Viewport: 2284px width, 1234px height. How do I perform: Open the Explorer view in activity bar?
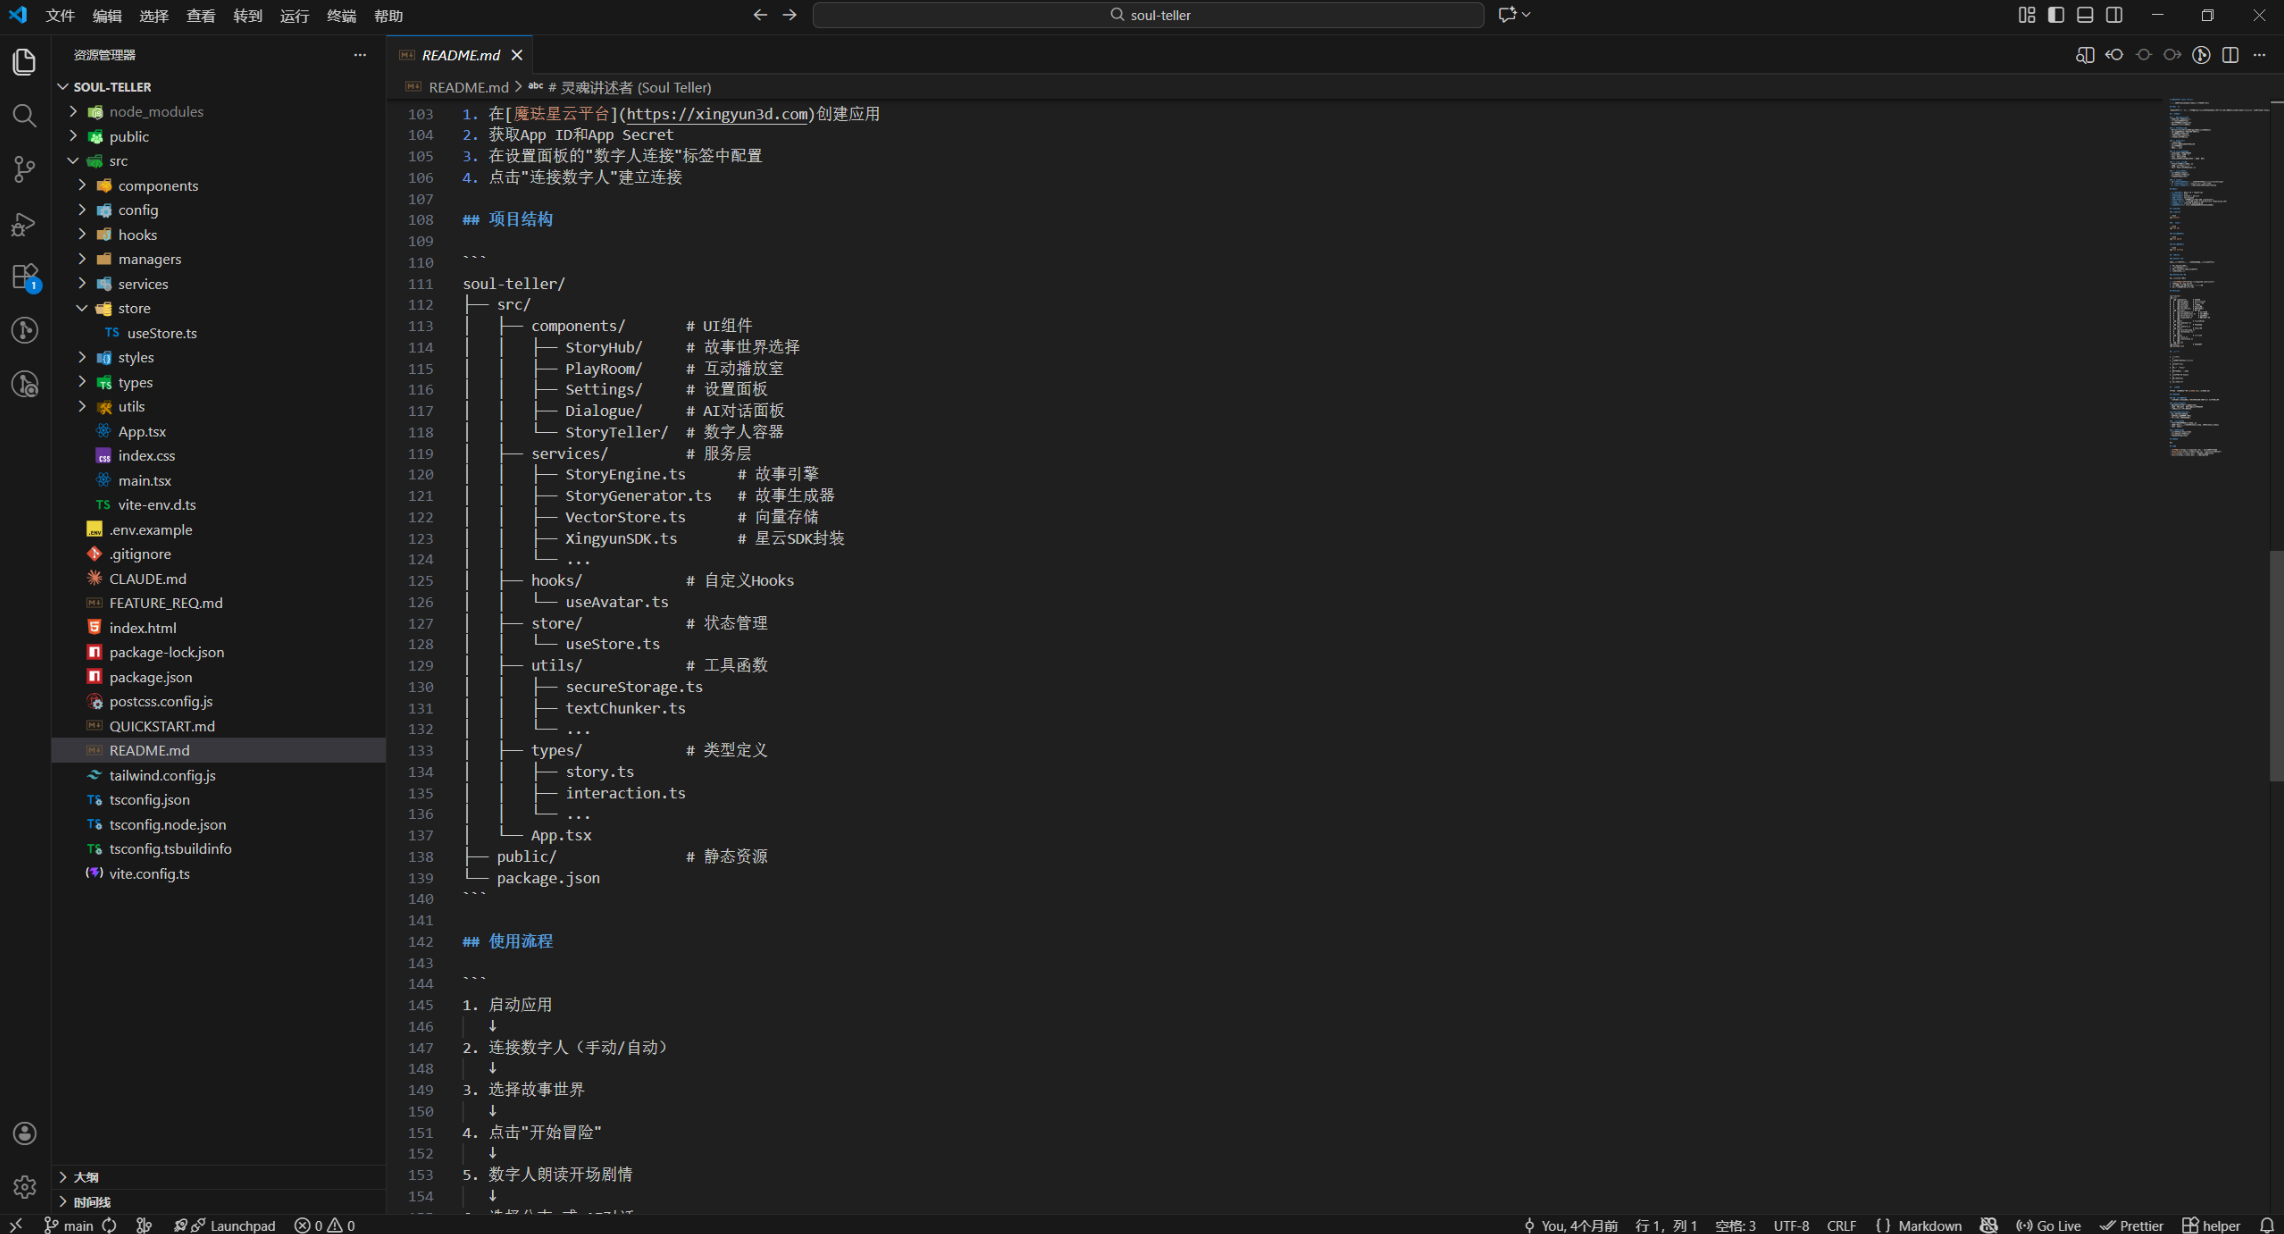click(24, 62)
